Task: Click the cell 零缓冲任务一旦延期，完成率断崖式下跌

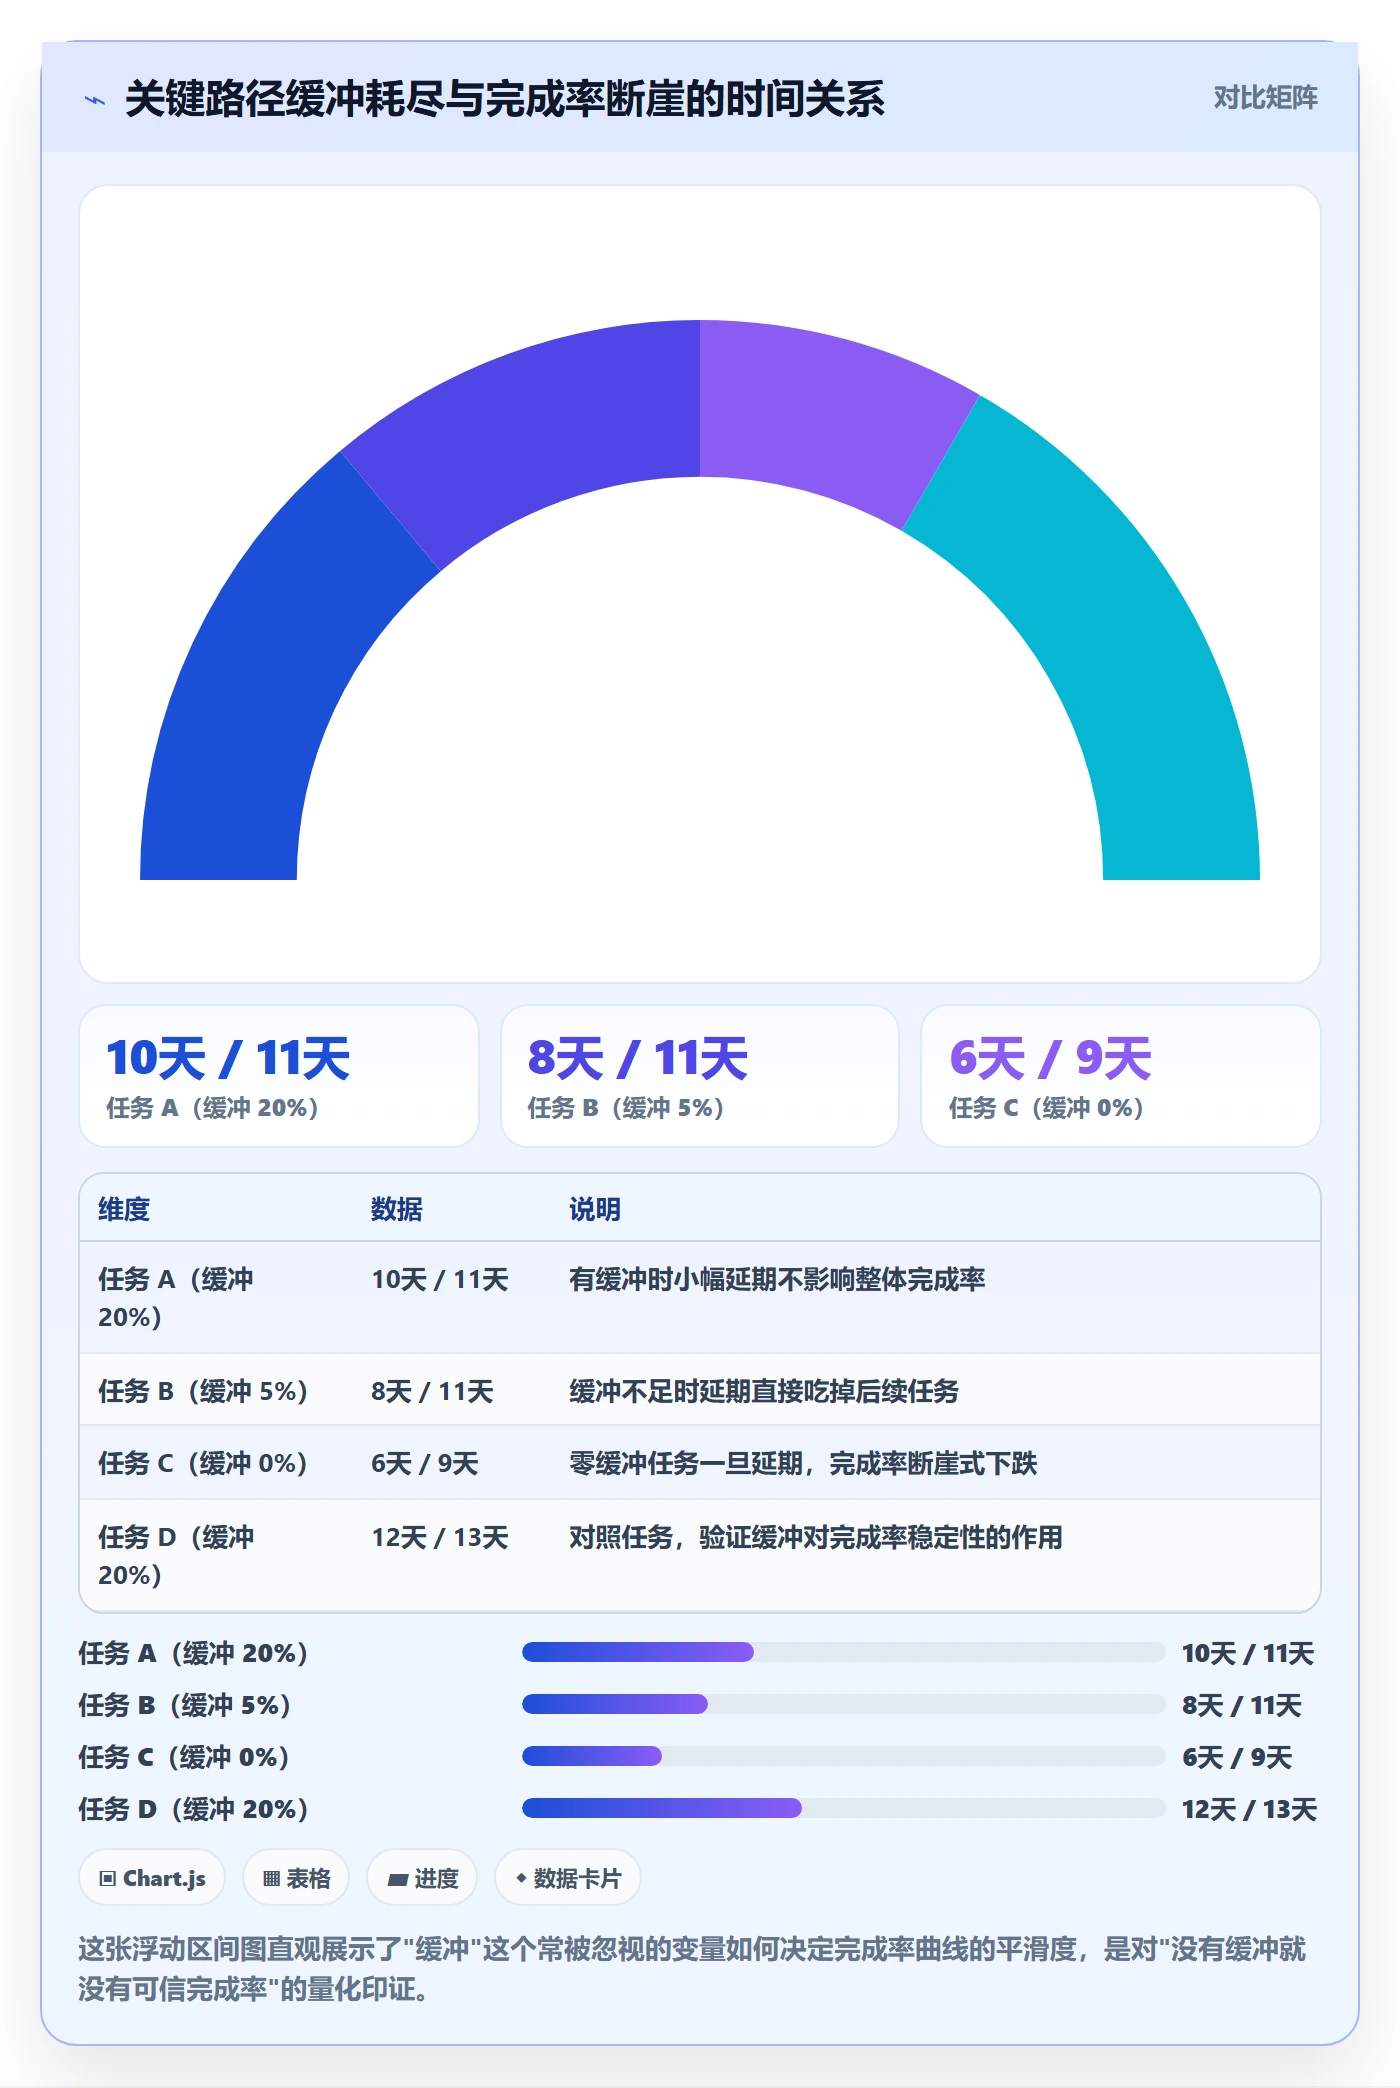Action: tap(803, 1463)
